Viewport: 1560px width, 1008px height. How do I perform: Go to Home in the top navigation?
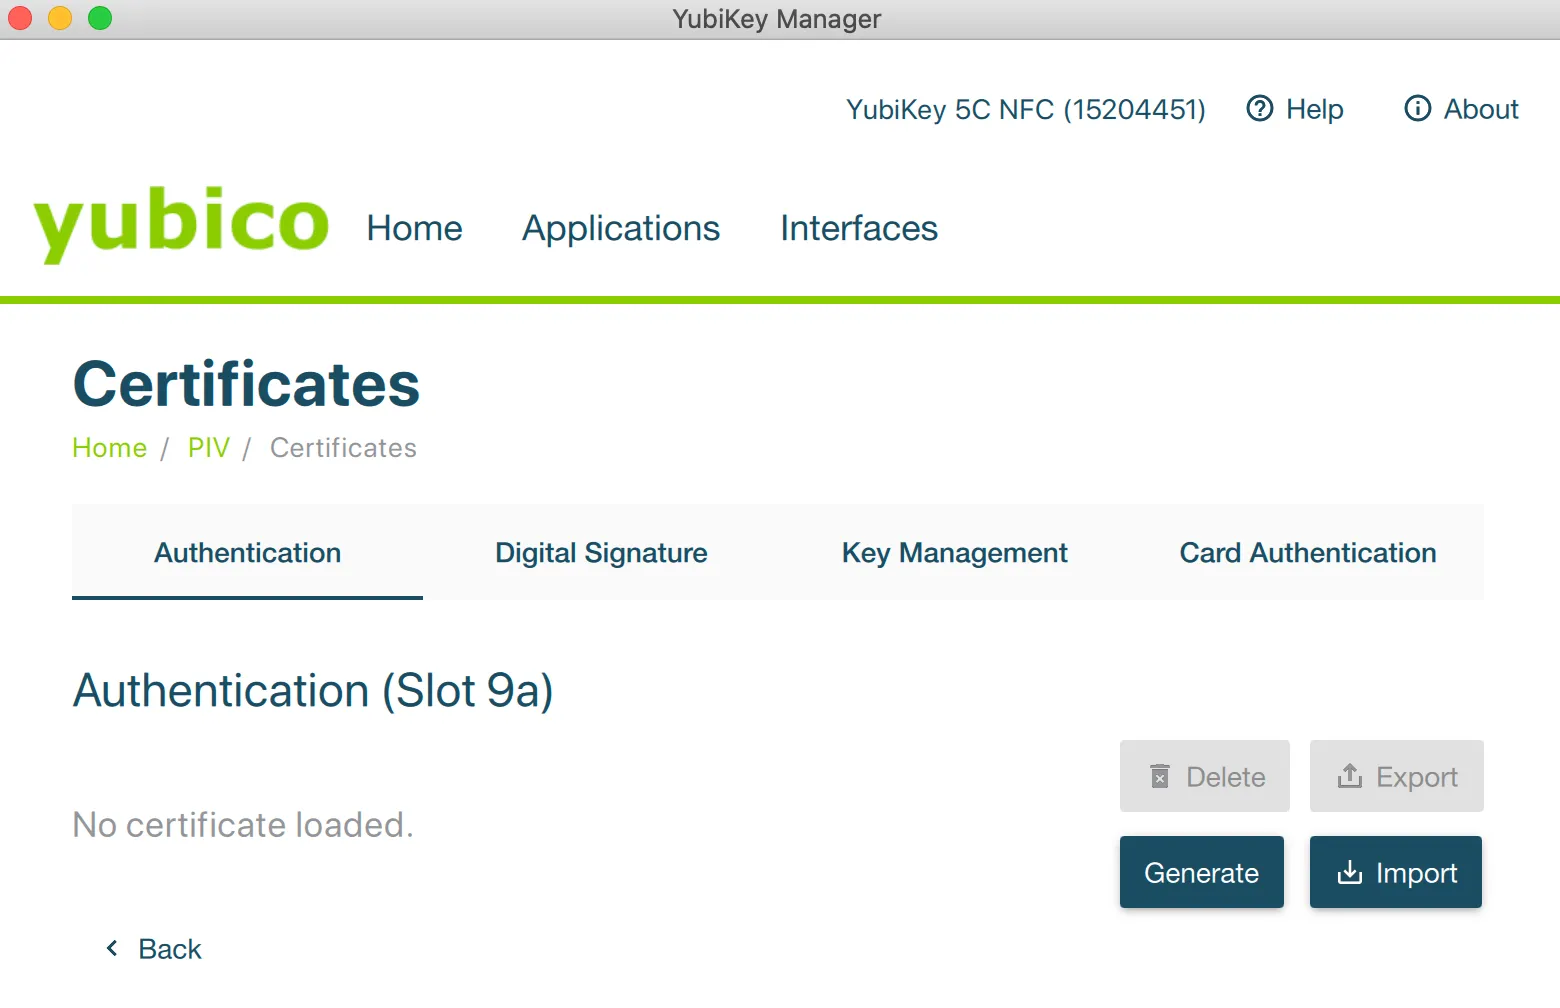(414, 228)
